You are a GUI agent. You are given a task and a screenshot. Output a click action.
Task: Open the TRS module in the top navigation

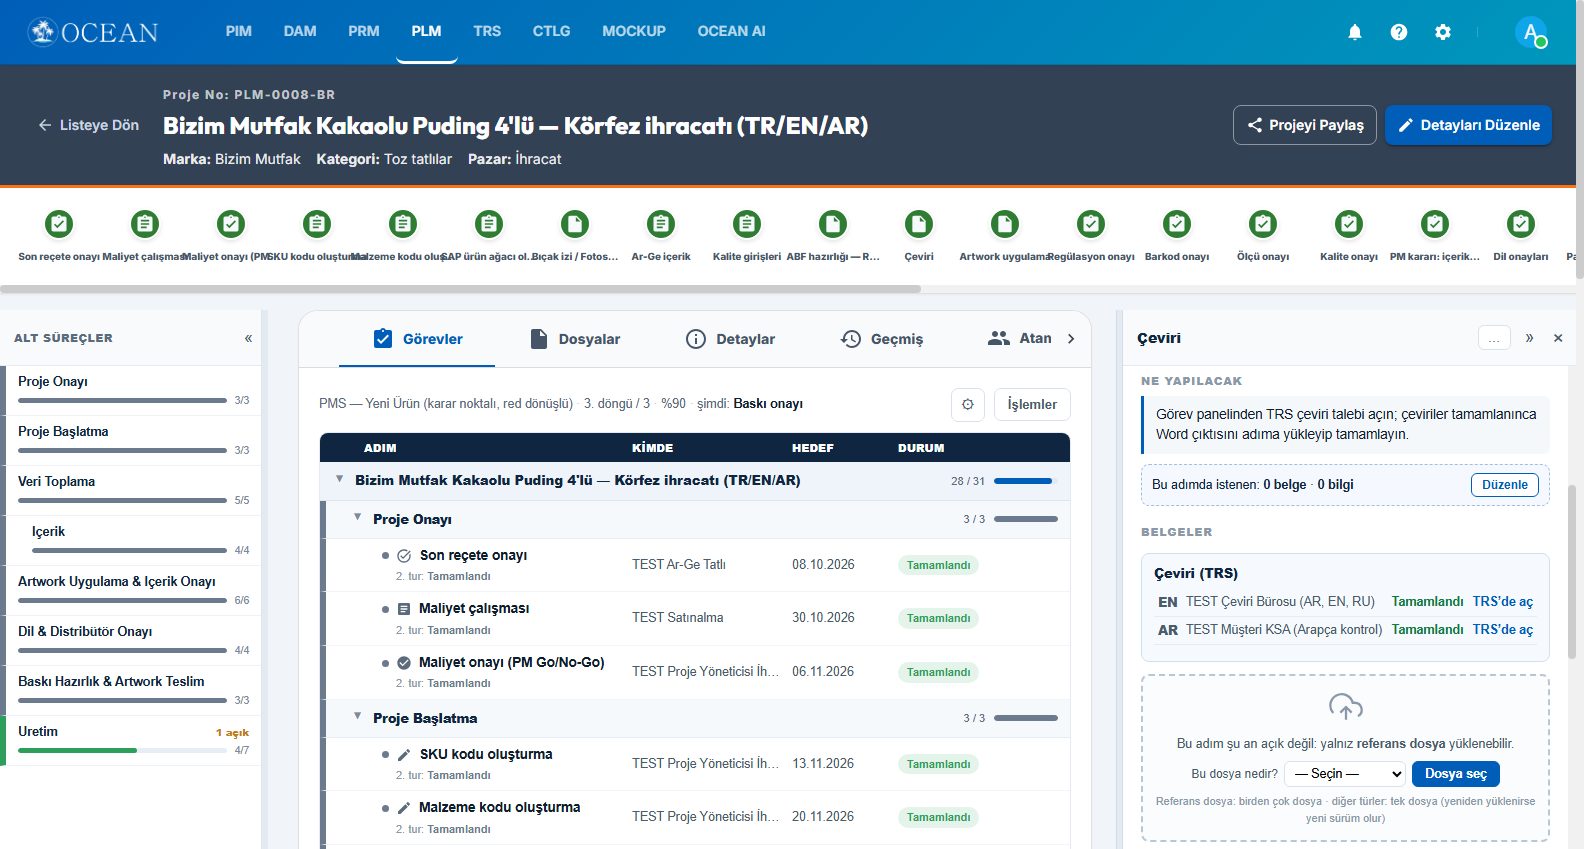coord(487,31)
